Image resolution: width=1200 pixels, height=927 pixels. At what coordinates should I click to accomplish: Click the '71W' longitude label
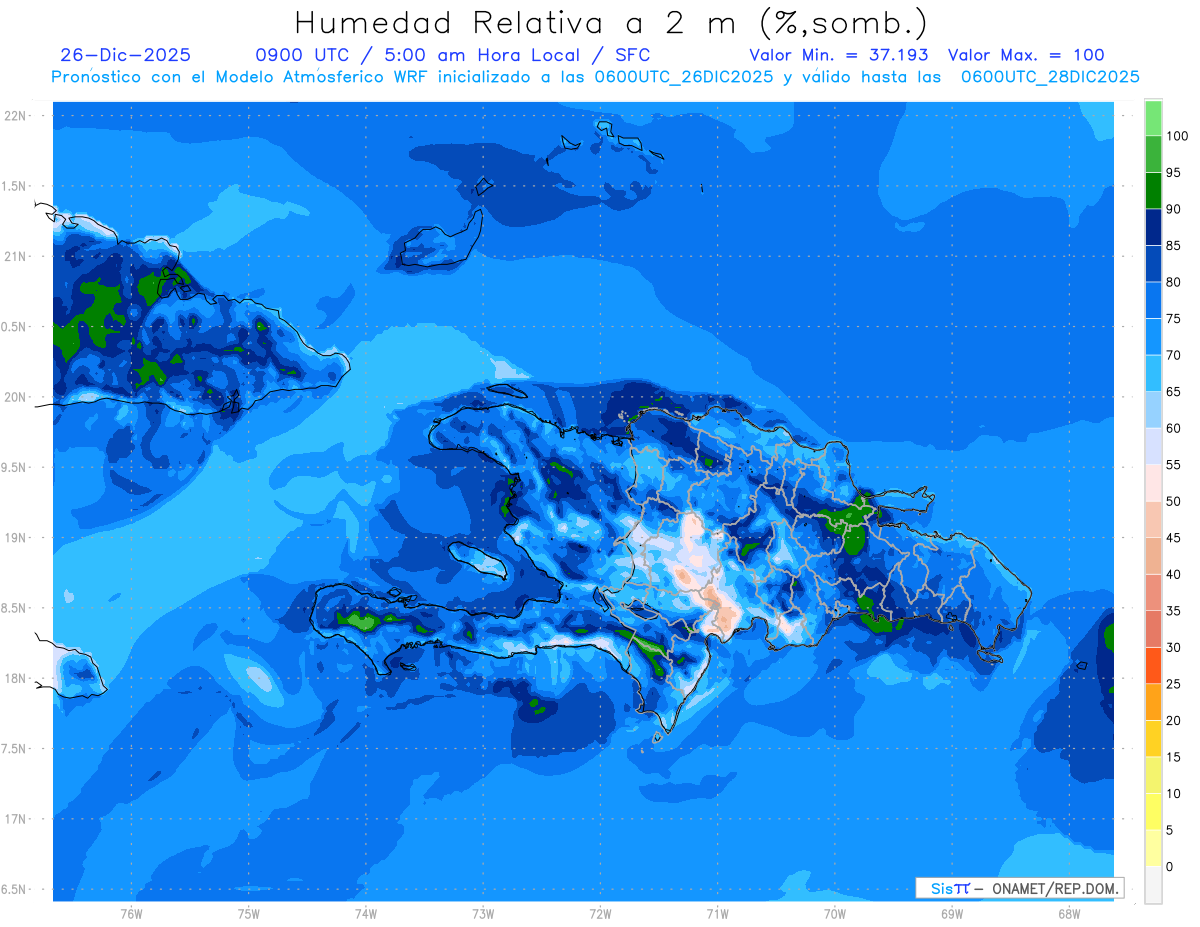click(717, 914)
